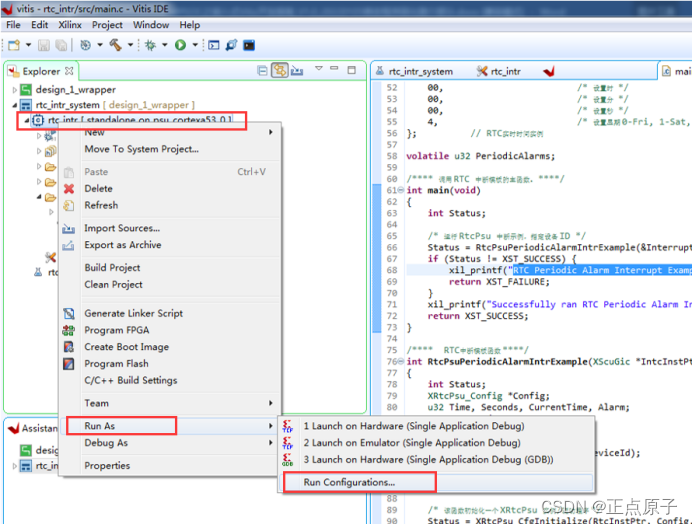Toggle Link with Editor in Explorer
The height and width of the screenshot is (525, 693).
tap(280, 70)
